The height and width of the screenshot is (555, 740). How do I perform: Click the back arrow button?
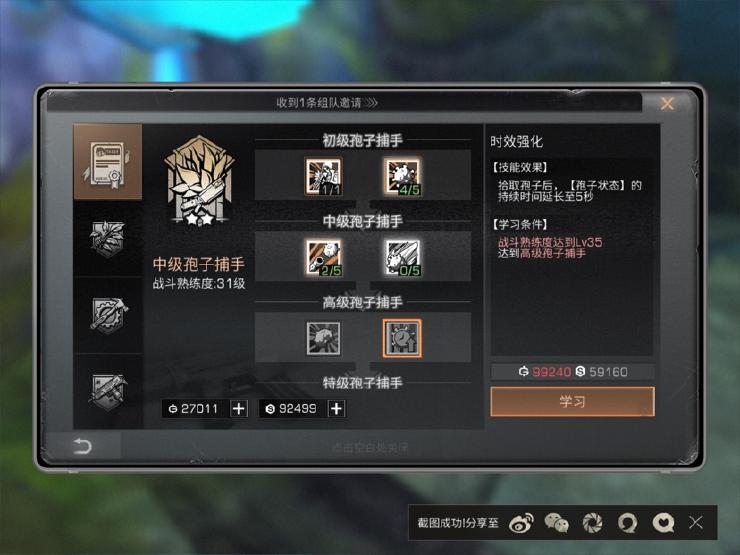[x=82, y=446]
